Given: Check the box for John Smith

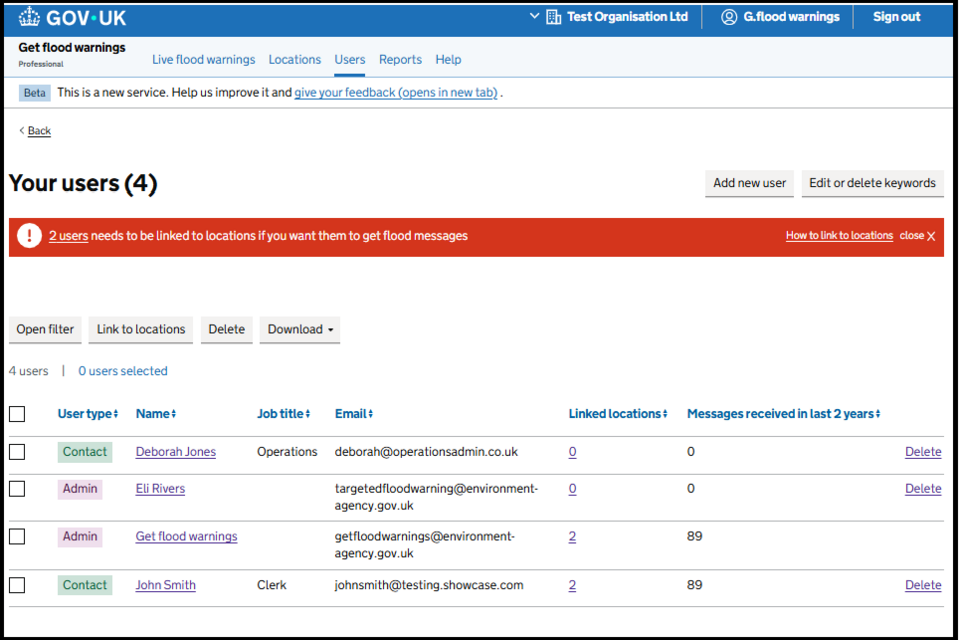Looking at the screenshot, I should click(17, 585).
